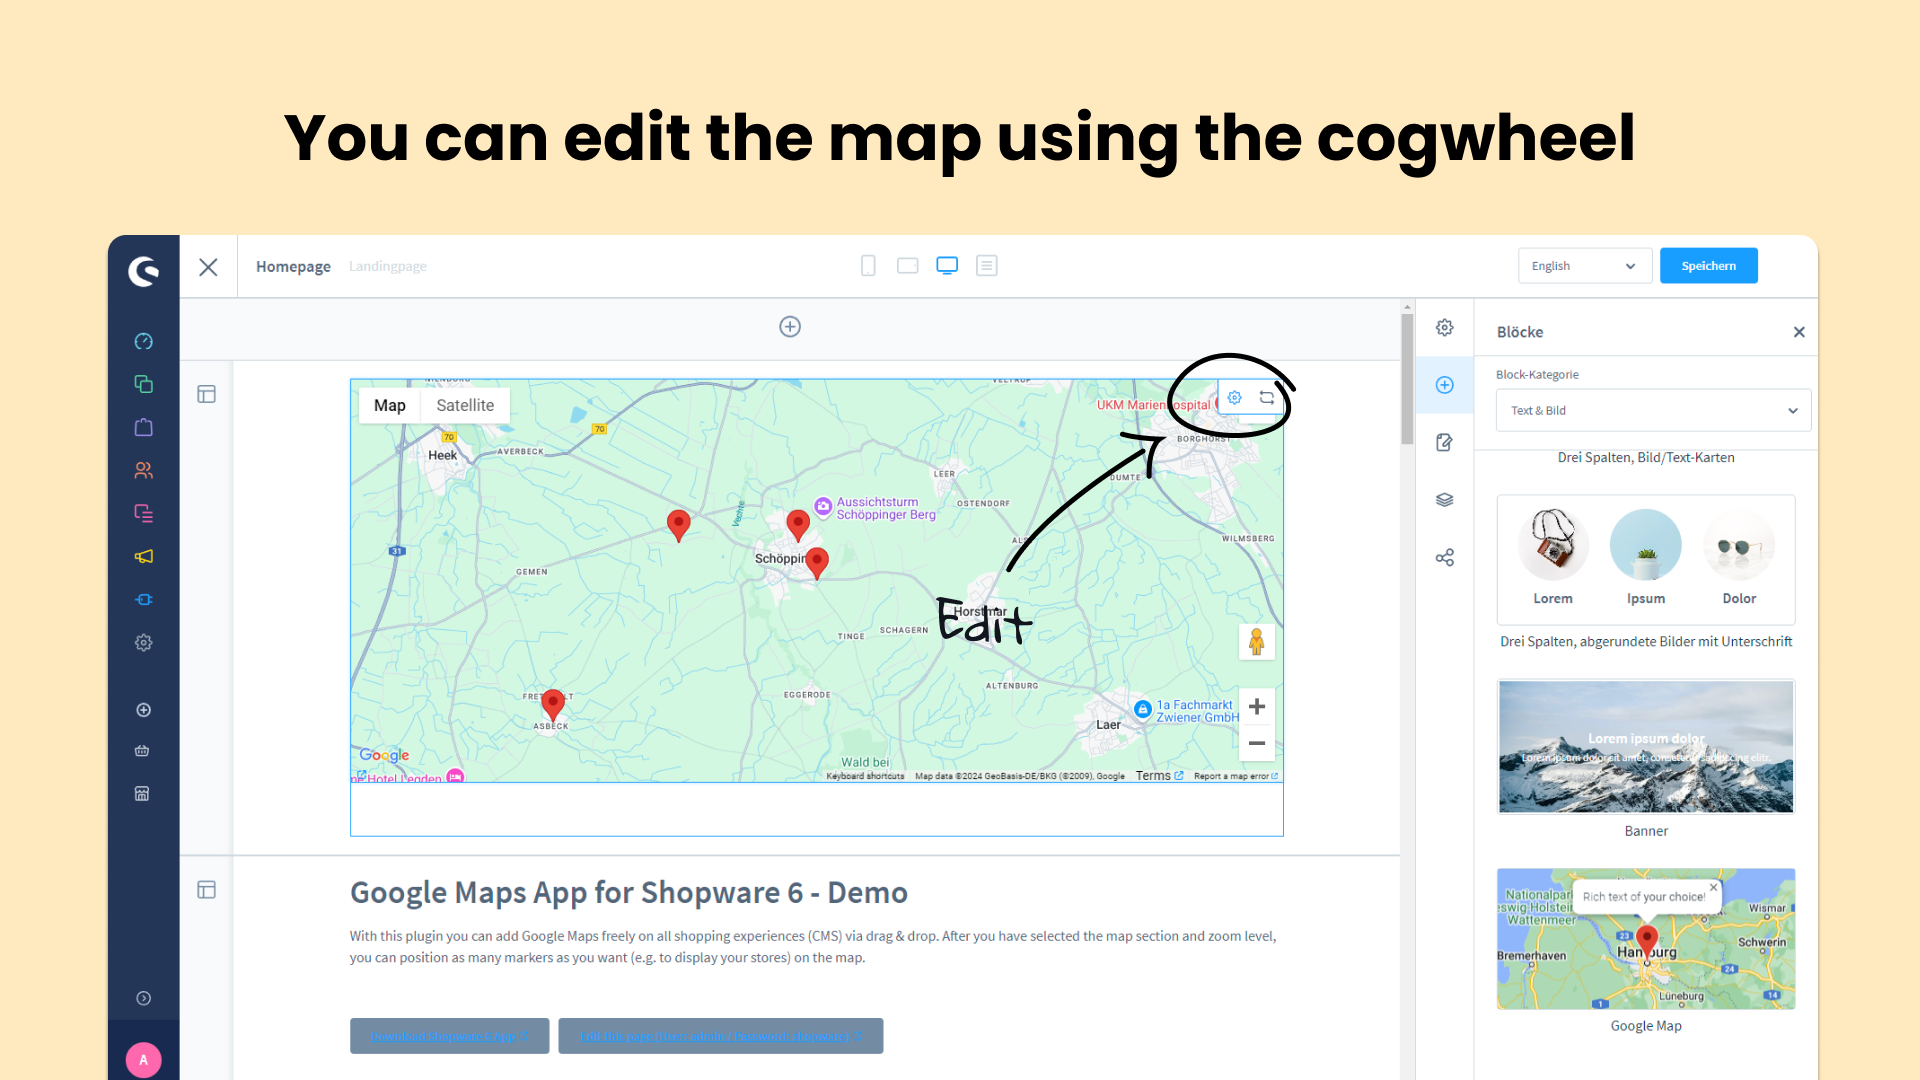Open the Orders bag icon
The width and height of the screenshot is (1920, 1080).
[x=143, y=427]
